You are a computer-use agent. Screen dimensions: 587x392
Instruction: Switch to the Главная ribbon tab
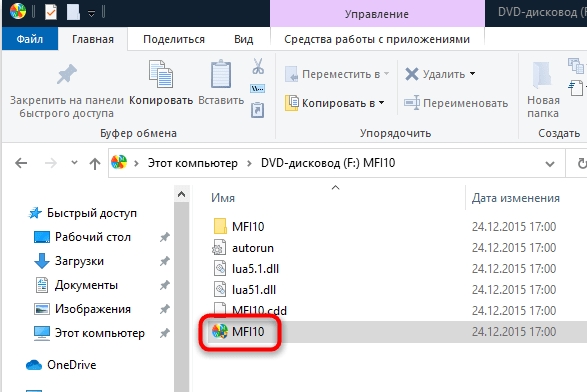click(x=93, y=39)
